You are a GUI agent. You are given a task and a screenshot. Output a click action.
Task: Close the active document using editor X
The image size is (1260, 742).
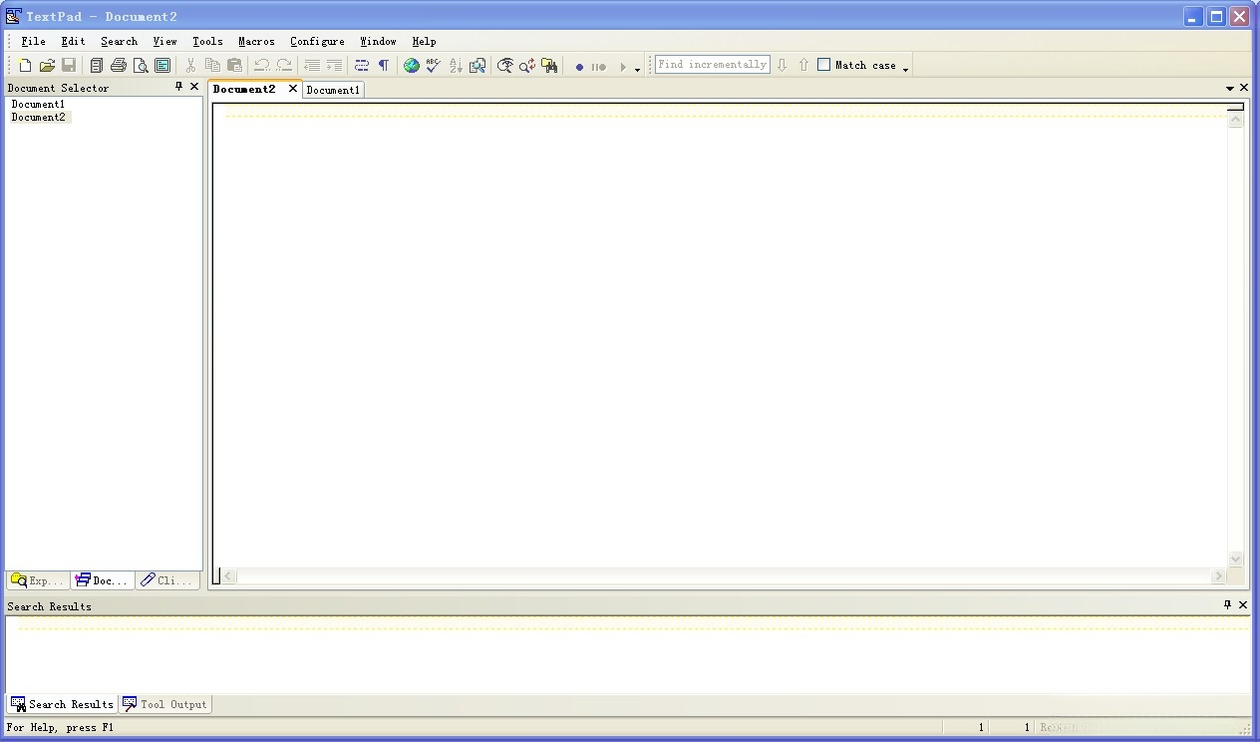tap(1244, 88)
